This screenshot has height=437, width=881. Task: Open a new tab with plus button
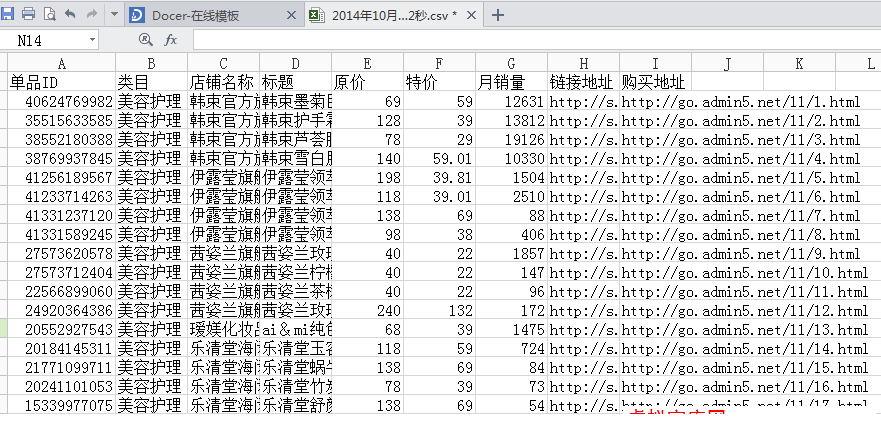pos(498,15)
